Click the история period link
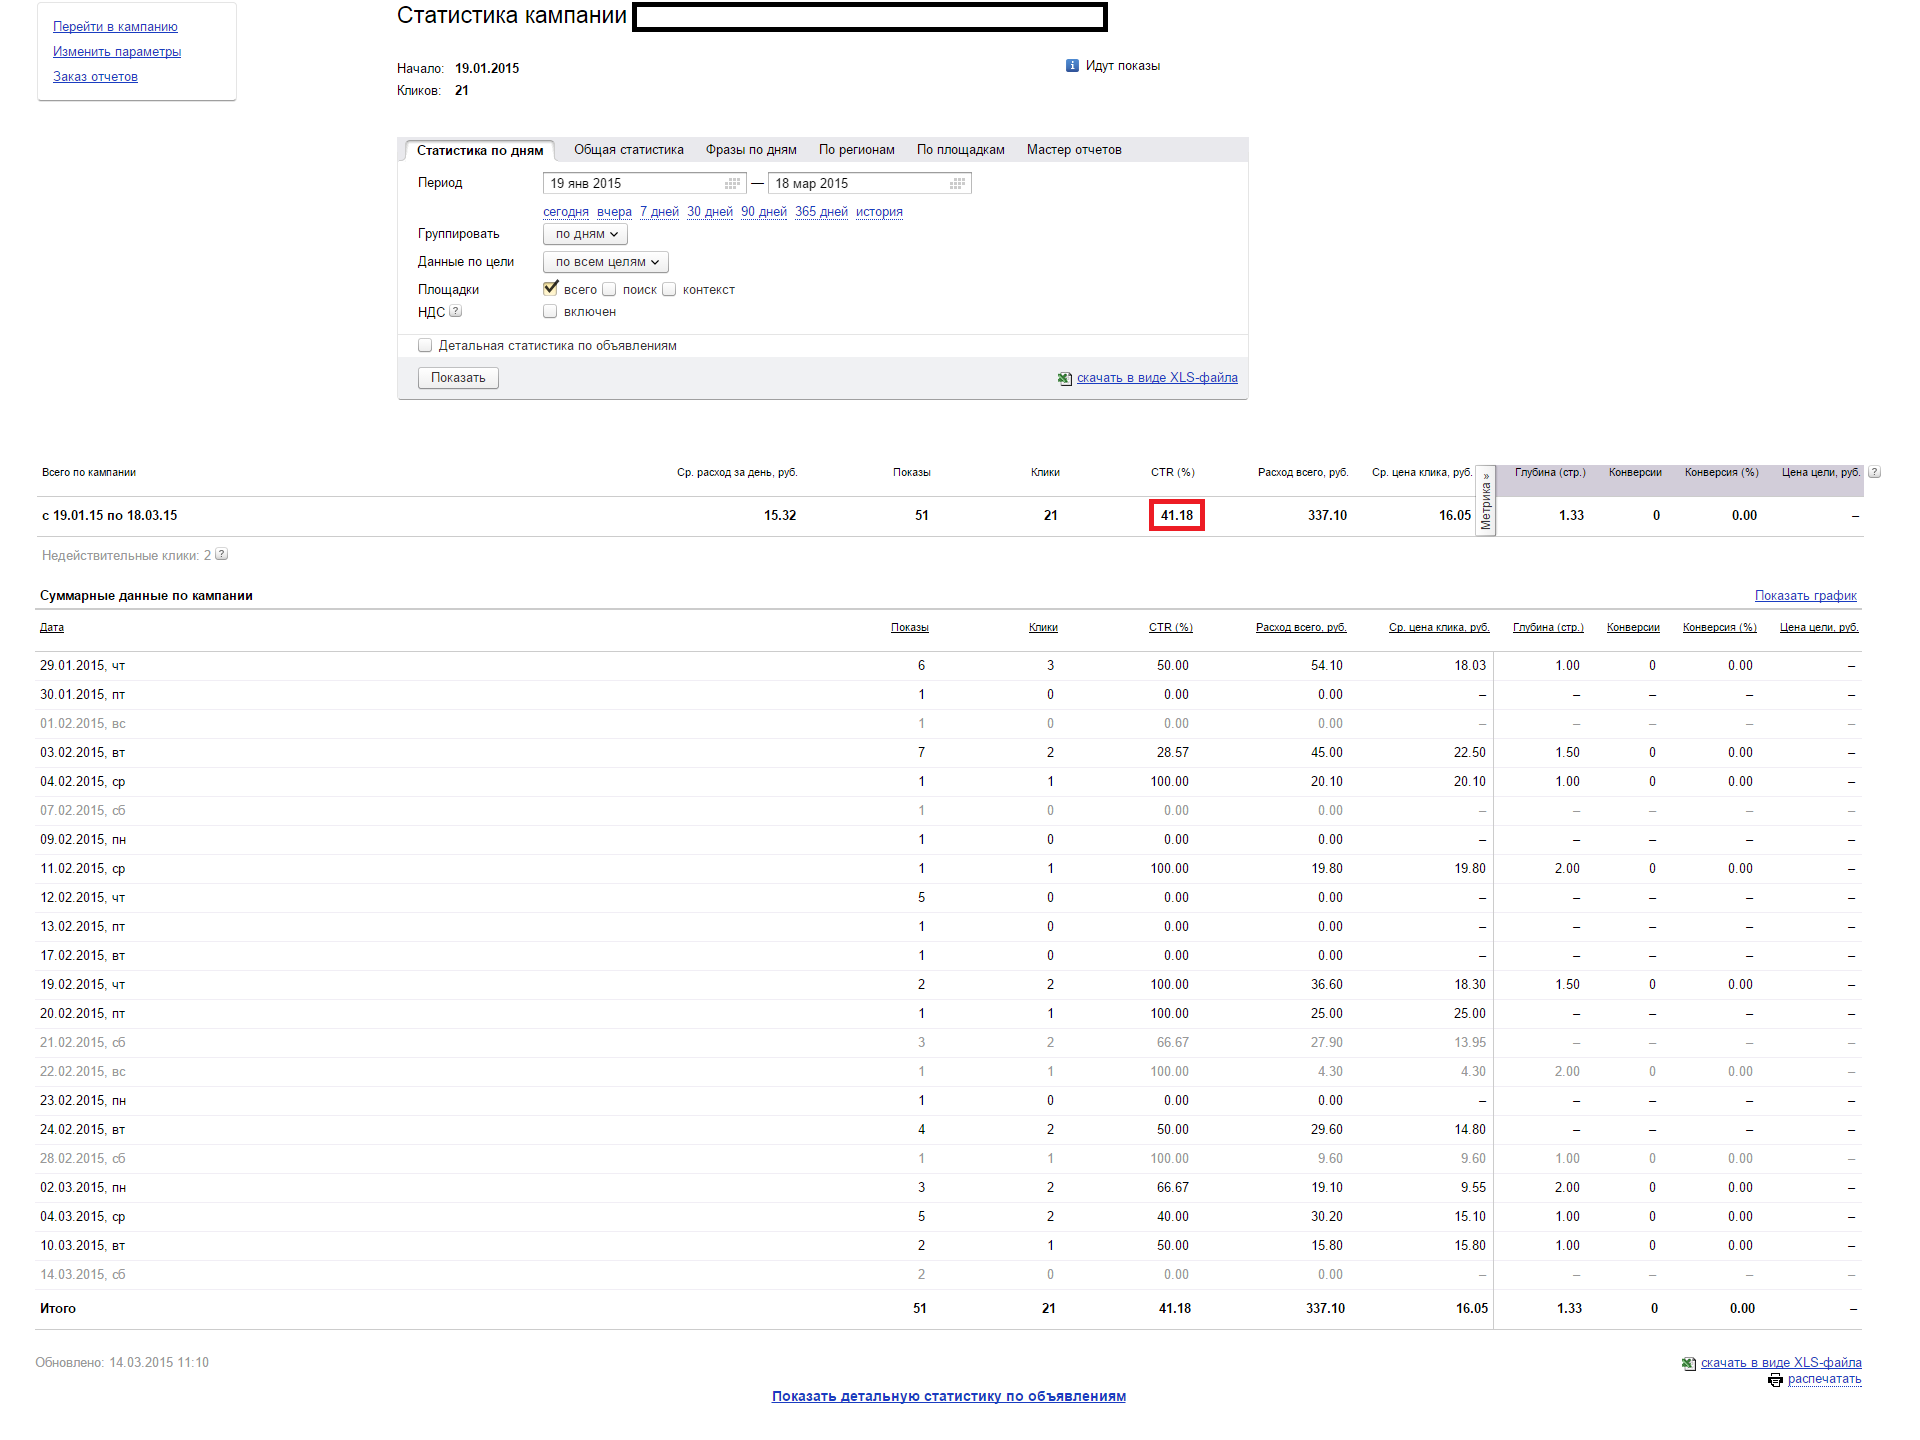 [x=879, y=212]
